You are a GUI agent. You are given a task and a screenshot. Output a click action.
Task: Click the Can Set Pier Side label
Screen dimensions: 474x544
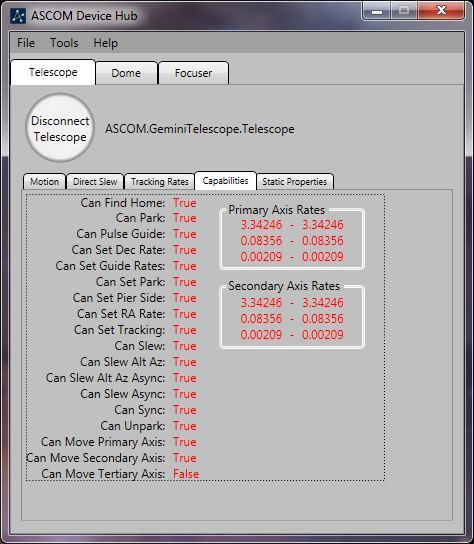(x=119, y=298)
